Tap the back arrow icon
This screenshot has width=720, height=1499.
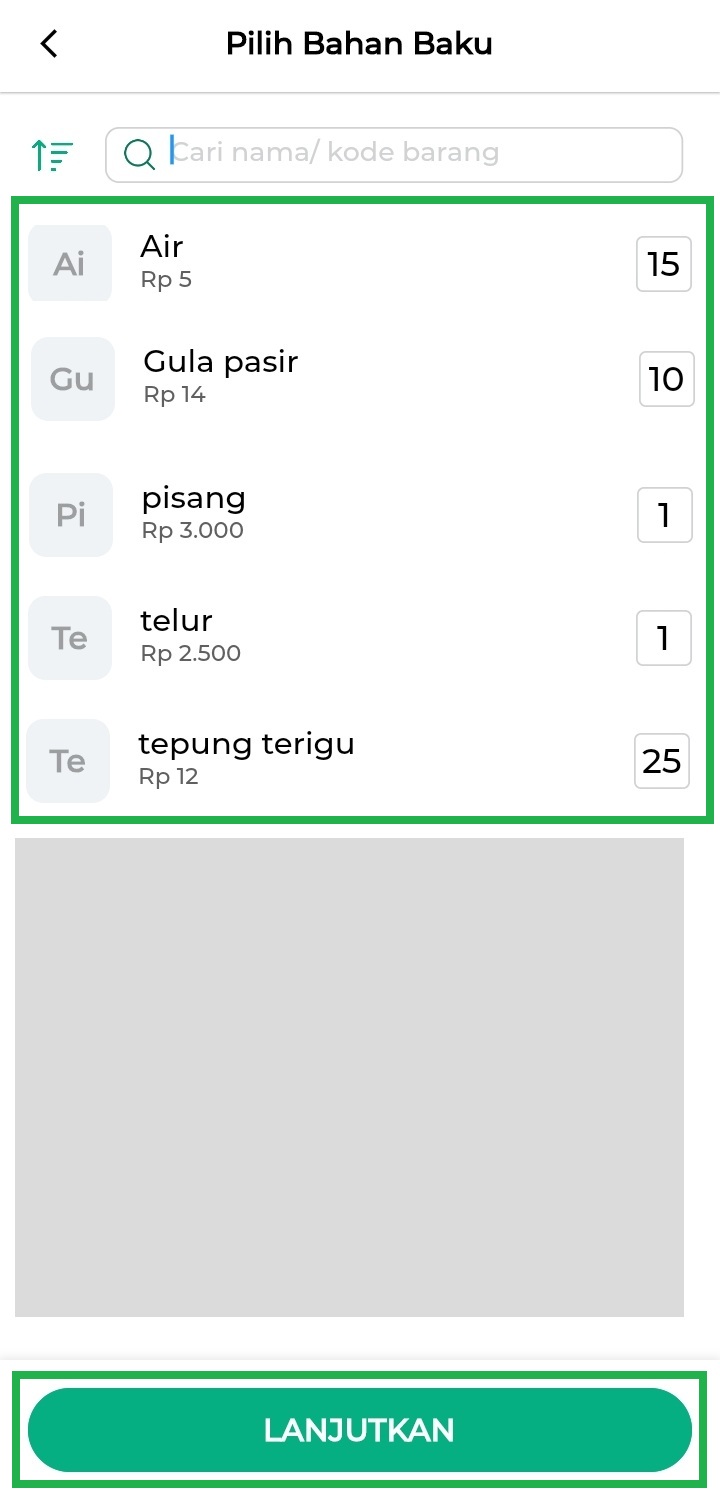49,44
